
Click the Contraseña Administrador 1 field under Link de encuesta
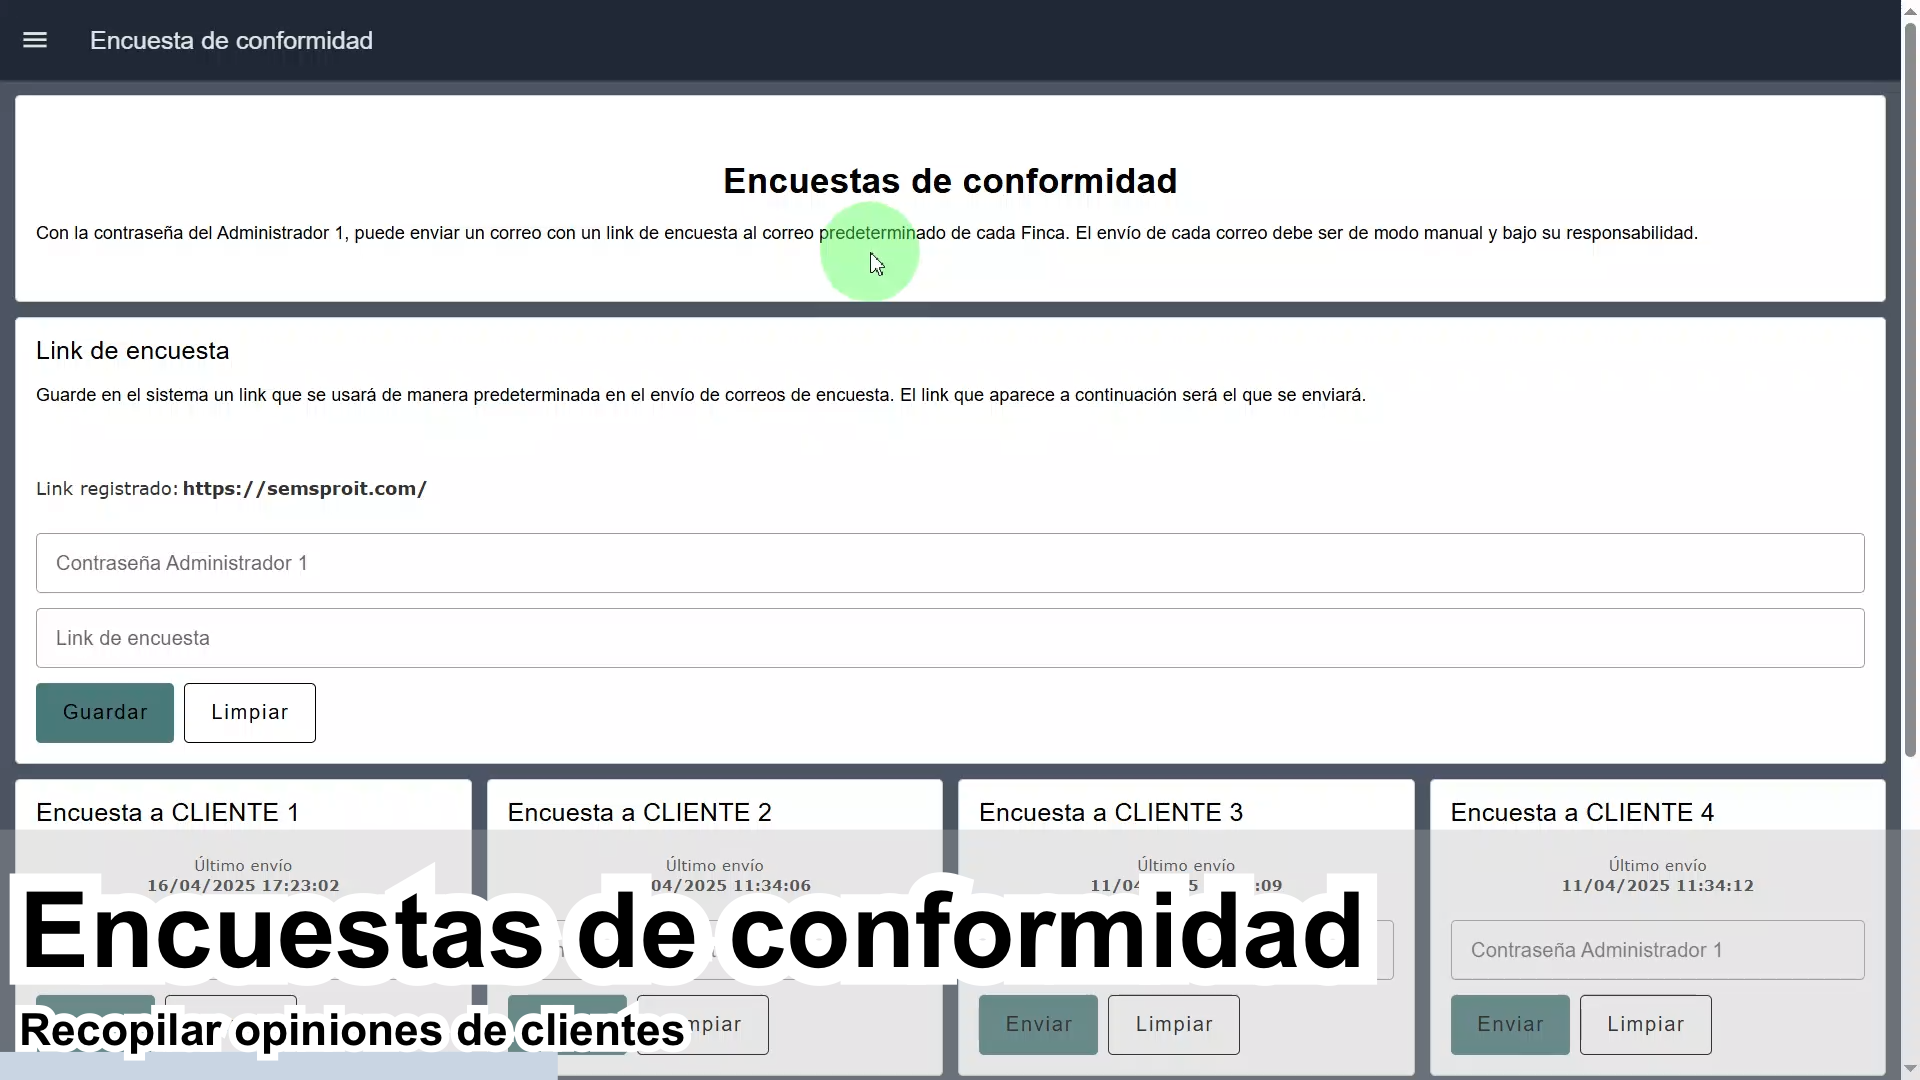tap(950, 563)
